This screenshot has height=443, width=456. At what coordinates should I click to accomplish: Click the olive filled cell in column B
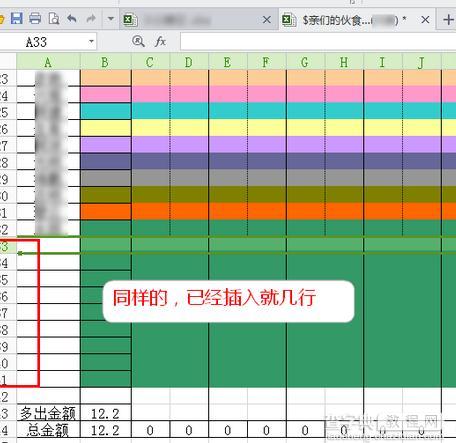[106, 195]
